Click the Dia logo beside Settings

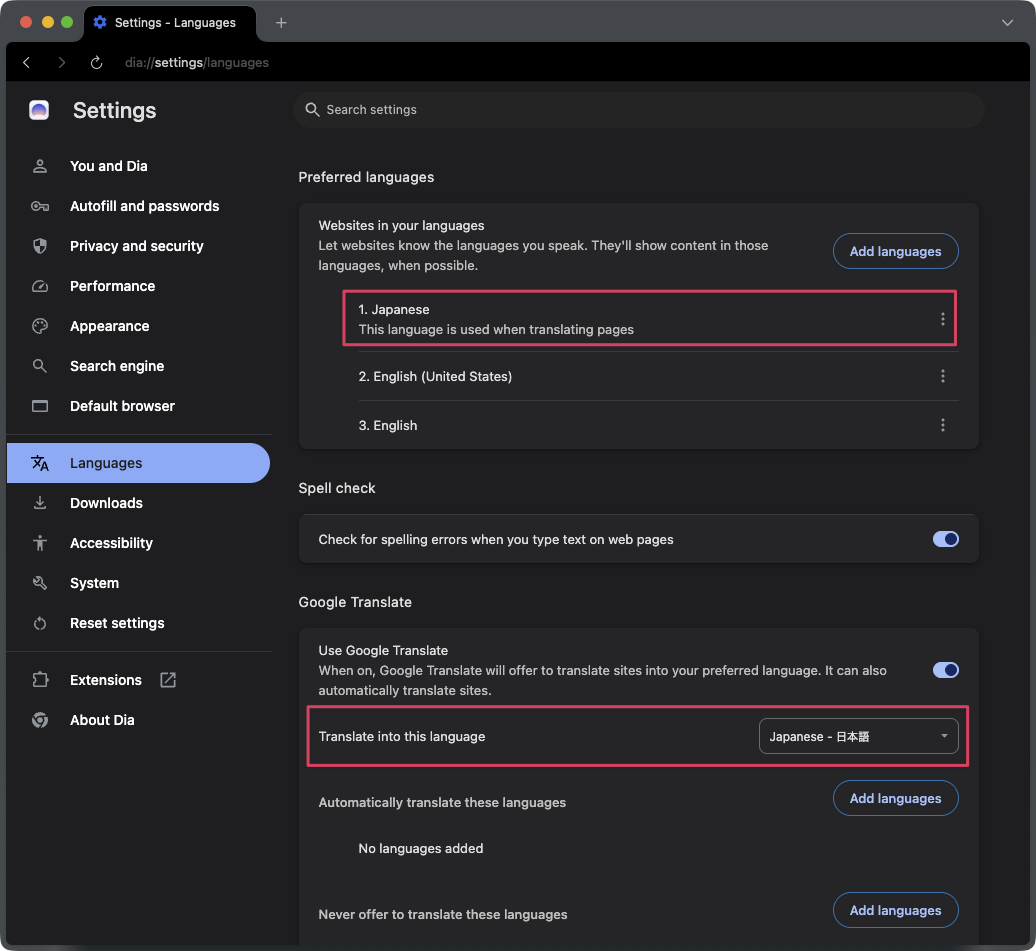[39, 110]
